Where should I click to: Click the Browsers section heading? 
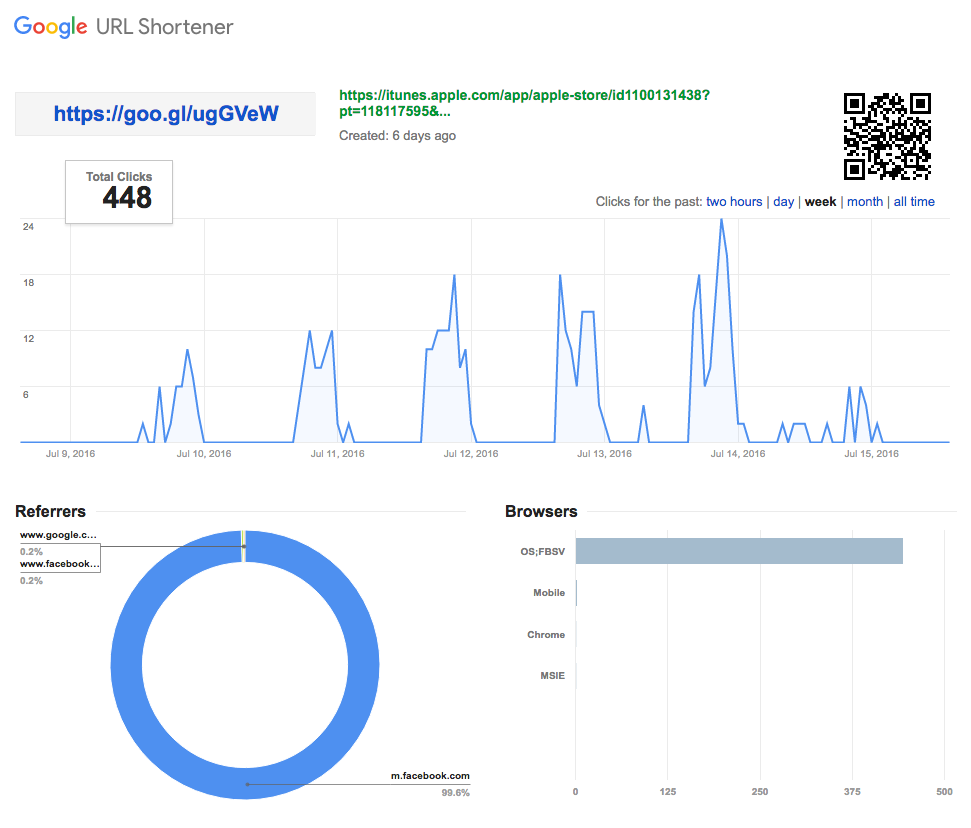tap(541, 512)
